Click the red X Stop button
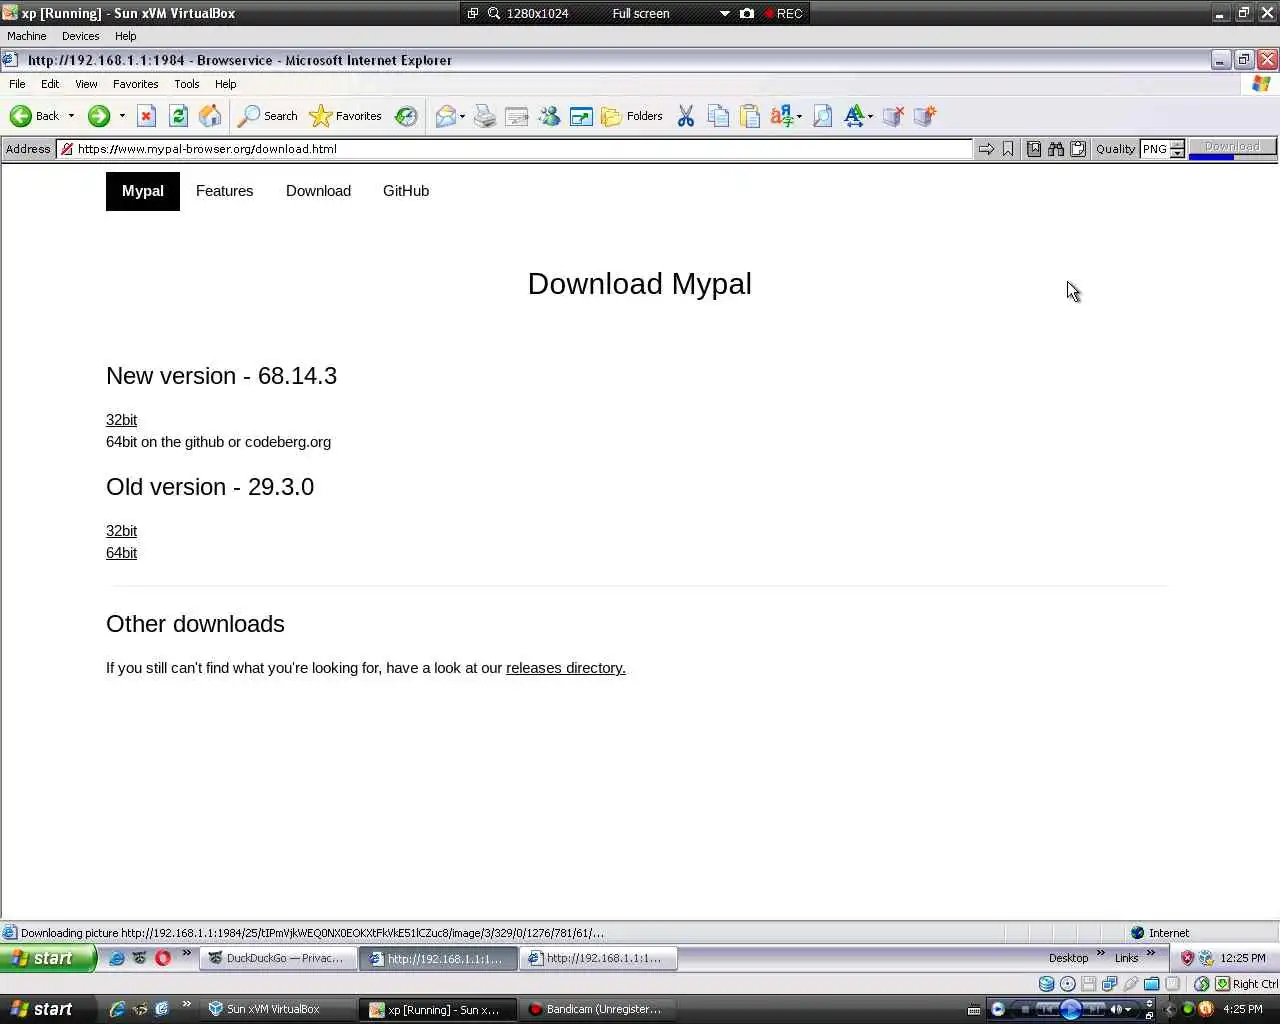 point(146,116)
